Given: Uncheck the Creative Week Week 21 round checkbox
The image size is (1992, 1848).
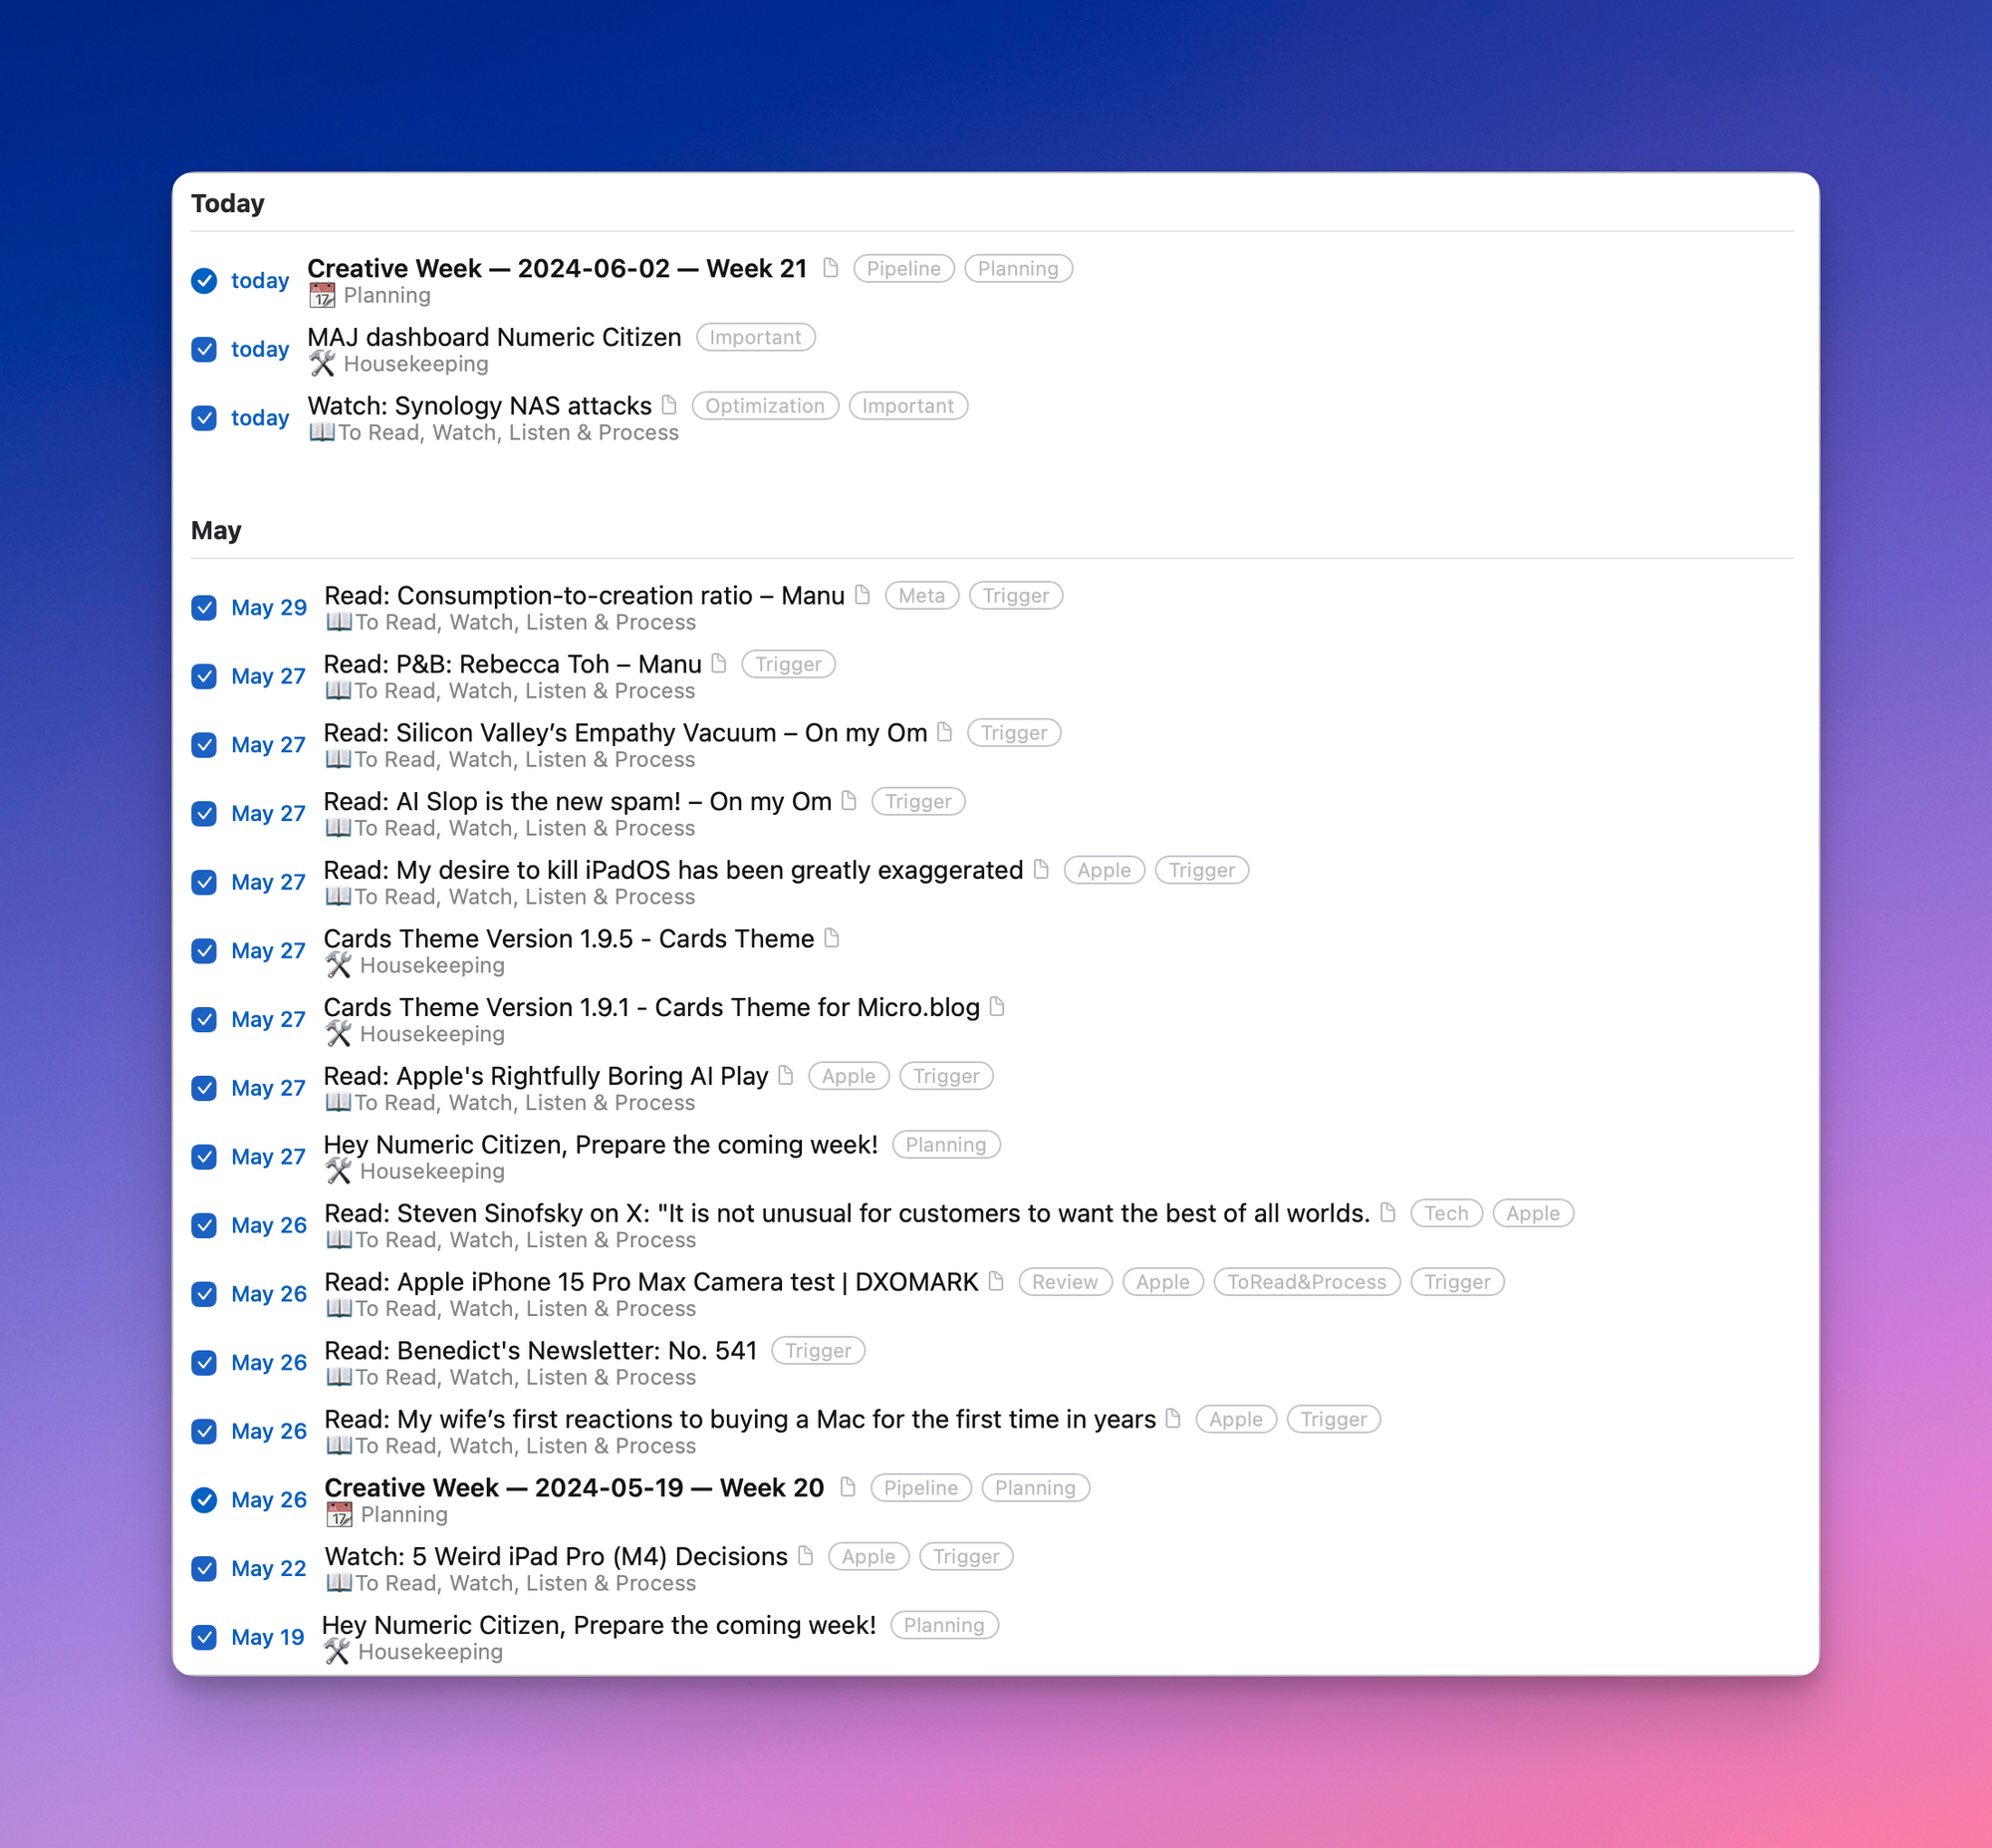Looking at the screenshot, I should click(x=204, y=280).
